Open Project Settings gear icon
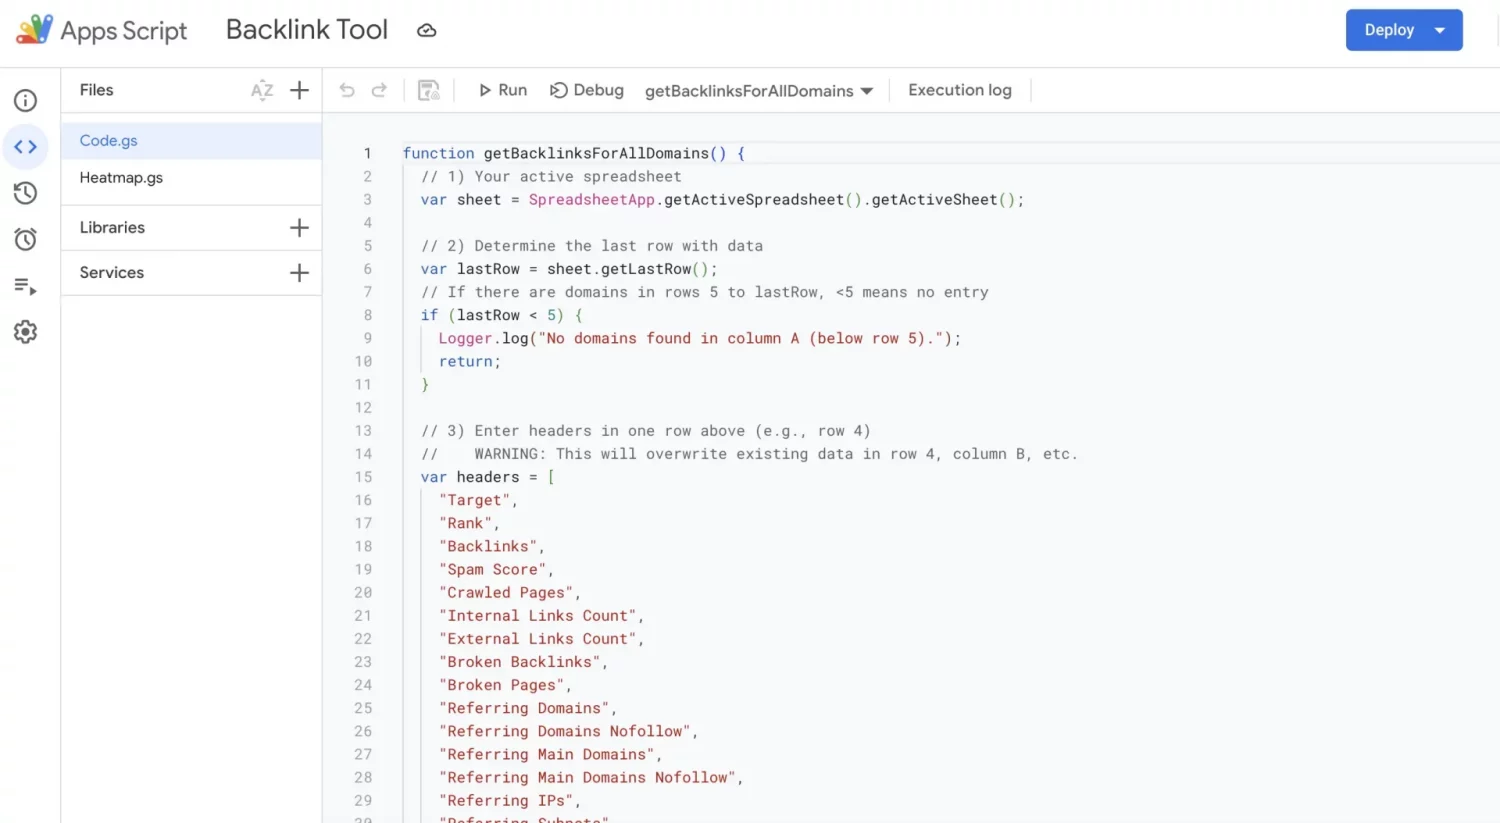Screen dimensions: 1500x823 click(x=26, y=332)
